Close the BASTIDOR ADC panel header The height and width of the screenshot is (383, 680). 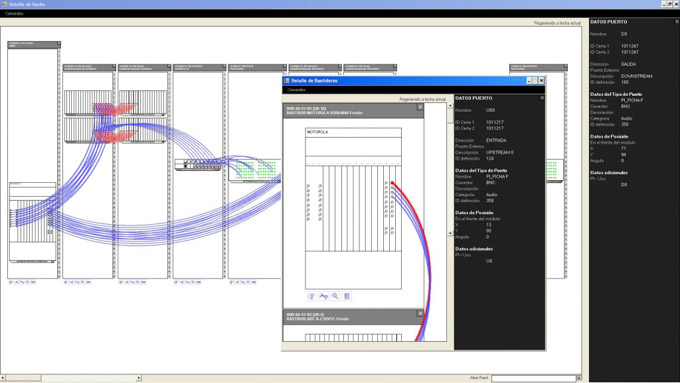tap(420, 313)
